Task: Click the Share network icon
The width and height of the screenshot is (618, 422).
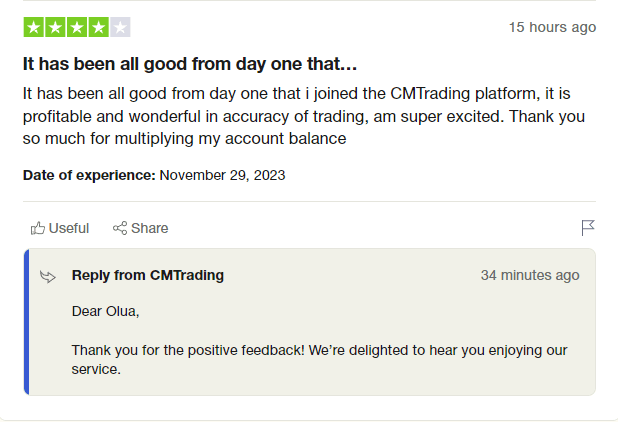Action: [x=120, y=228]
